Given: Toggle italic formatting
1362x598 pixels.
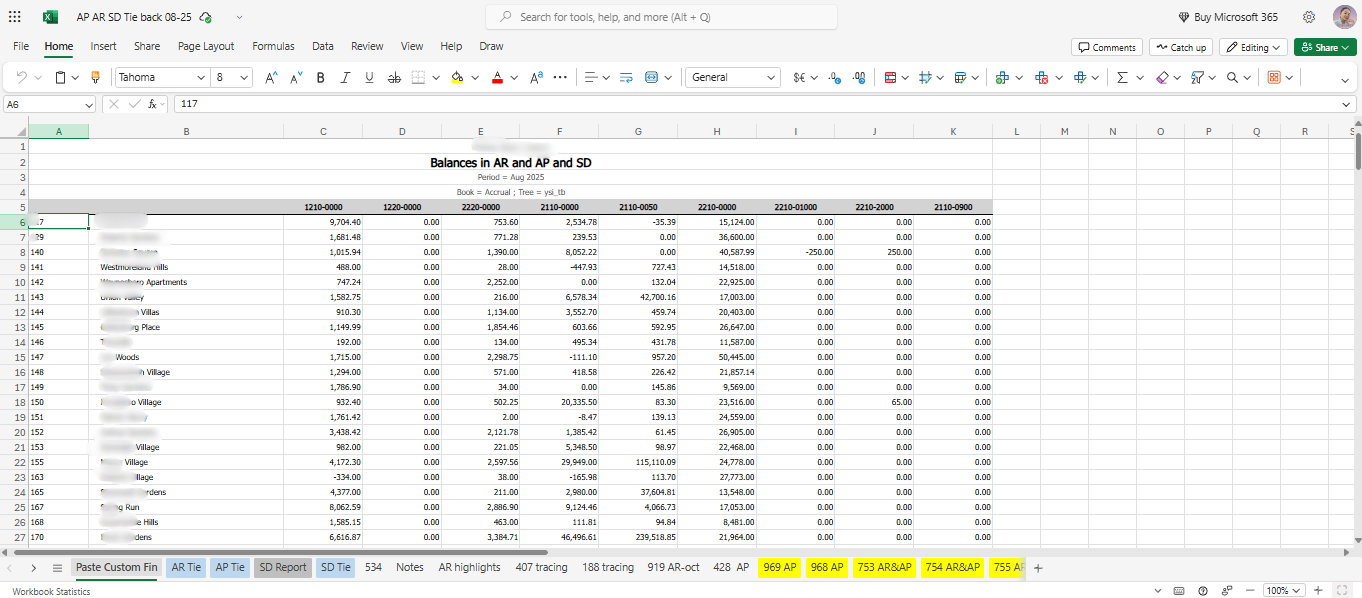Looking at the screenshot, I should pos(345,77).
